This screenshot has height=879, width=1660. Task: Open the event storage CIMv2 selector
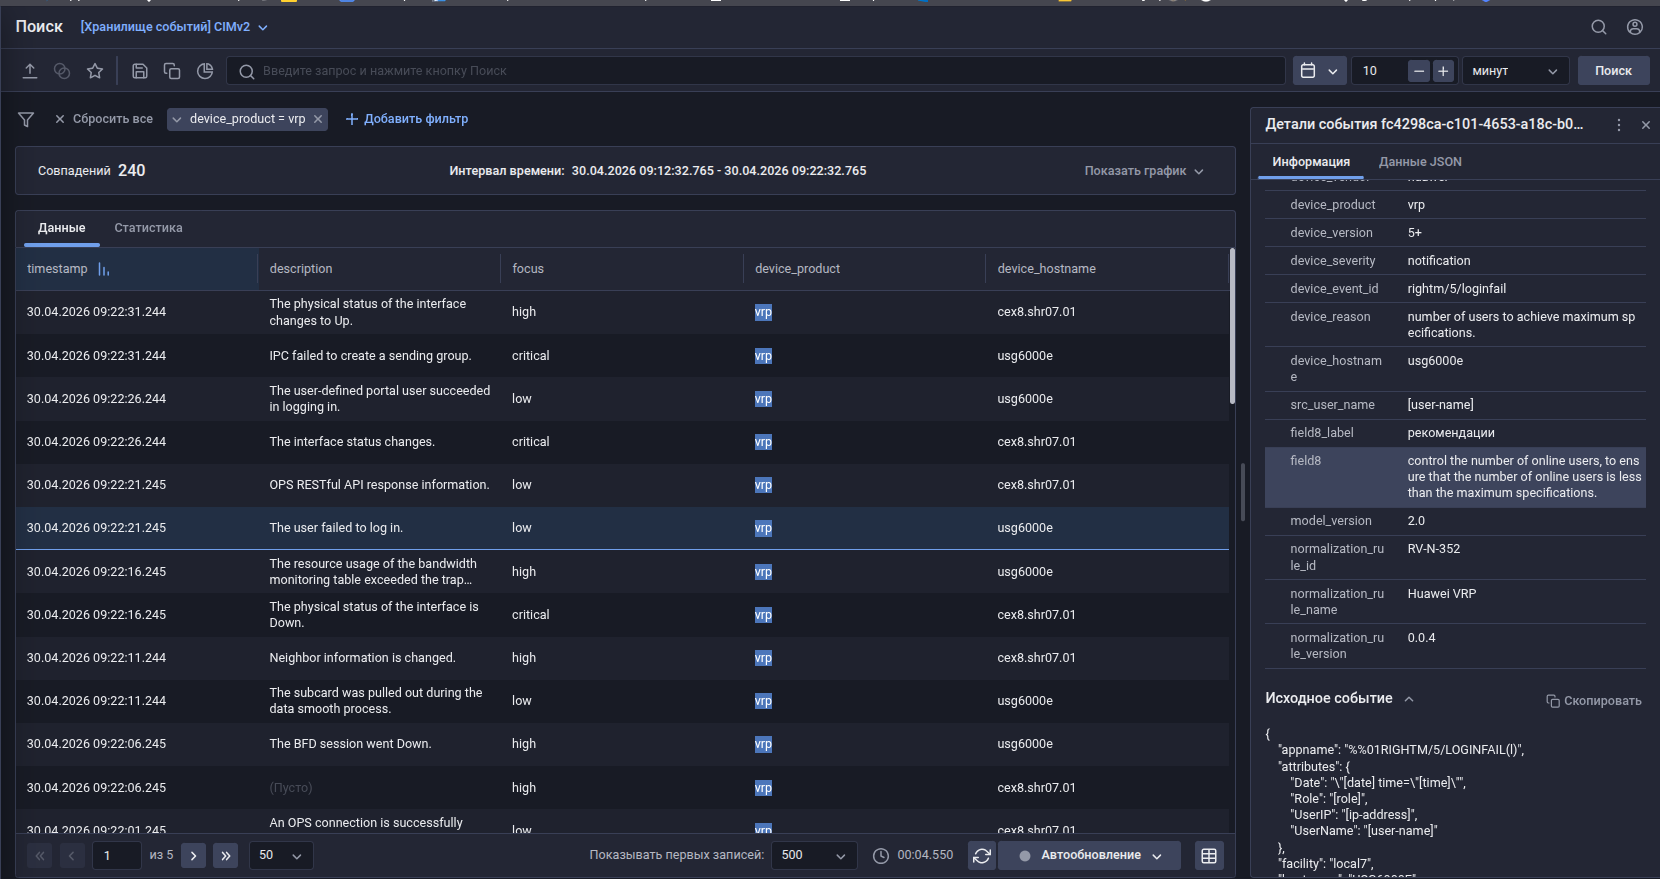pos(174,27)
